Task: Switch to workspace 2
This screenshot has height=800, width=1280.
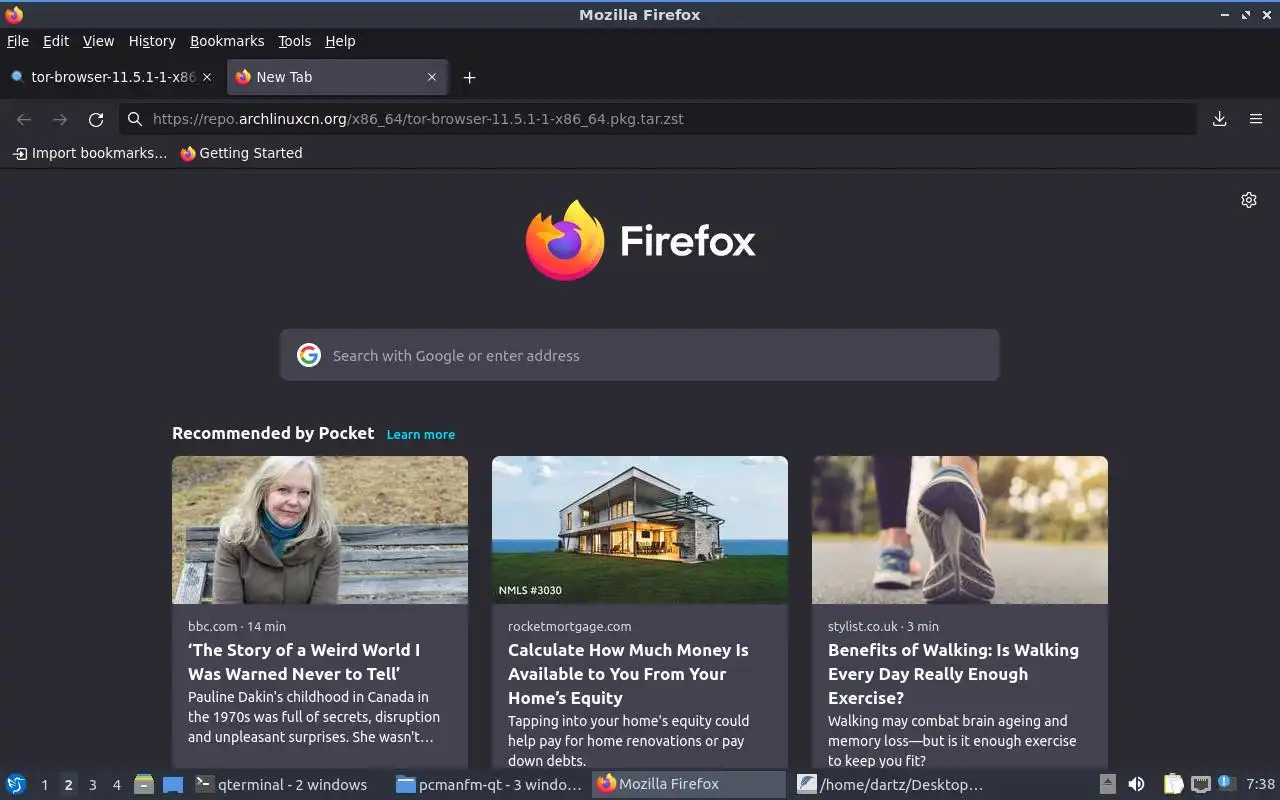Action: (68, 785)
